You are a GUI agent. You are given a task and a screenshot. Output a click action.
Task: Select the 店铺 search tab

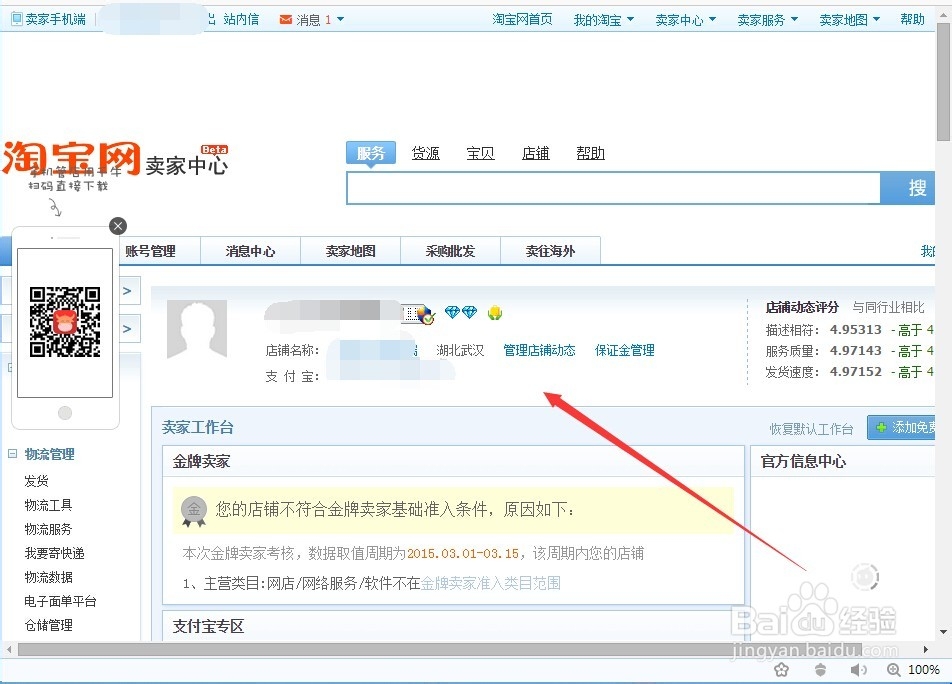coord(536,153)
